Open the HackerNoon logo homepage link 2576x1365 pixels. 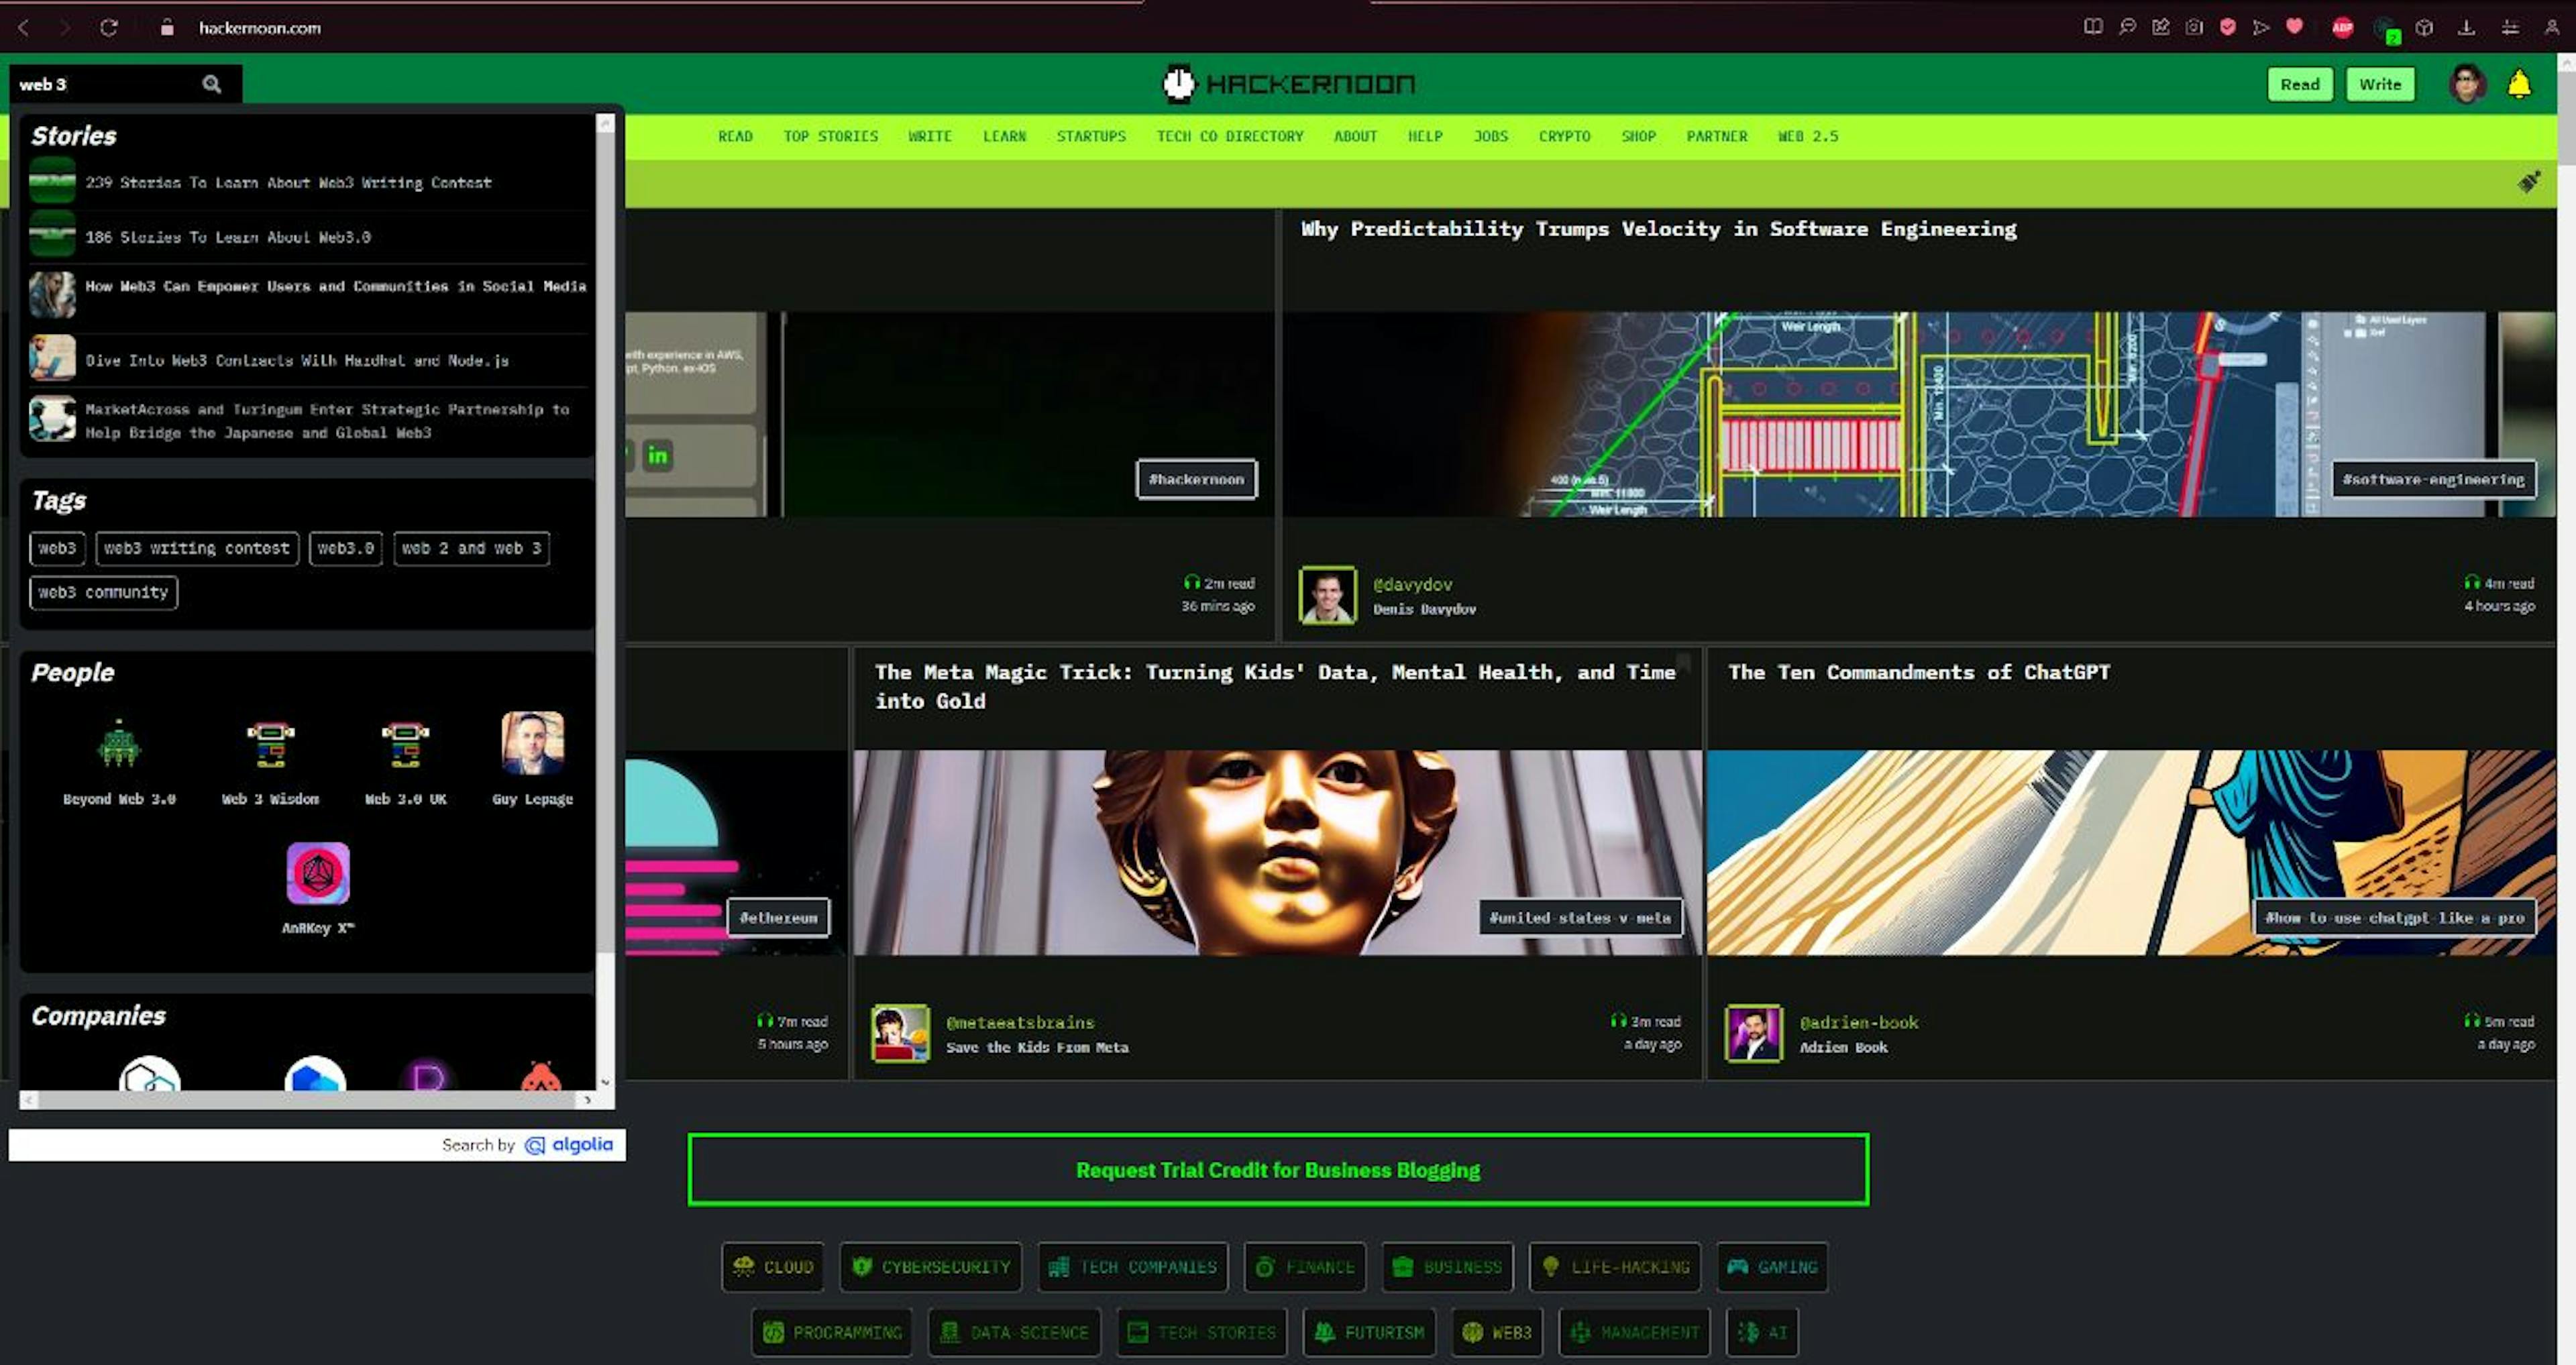pos(1288,84)
